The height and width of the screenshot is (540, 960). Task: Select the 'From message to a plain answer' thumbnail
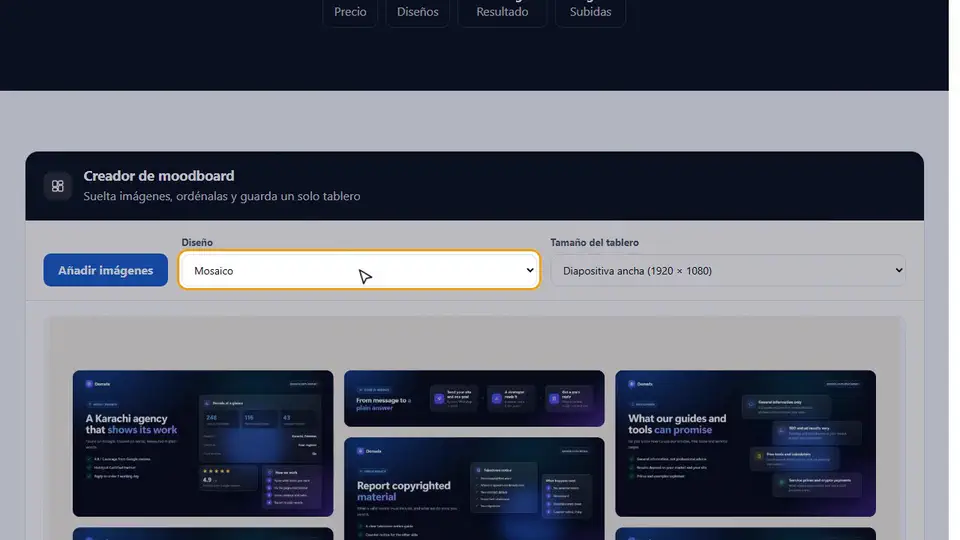(x=474, y=399)
